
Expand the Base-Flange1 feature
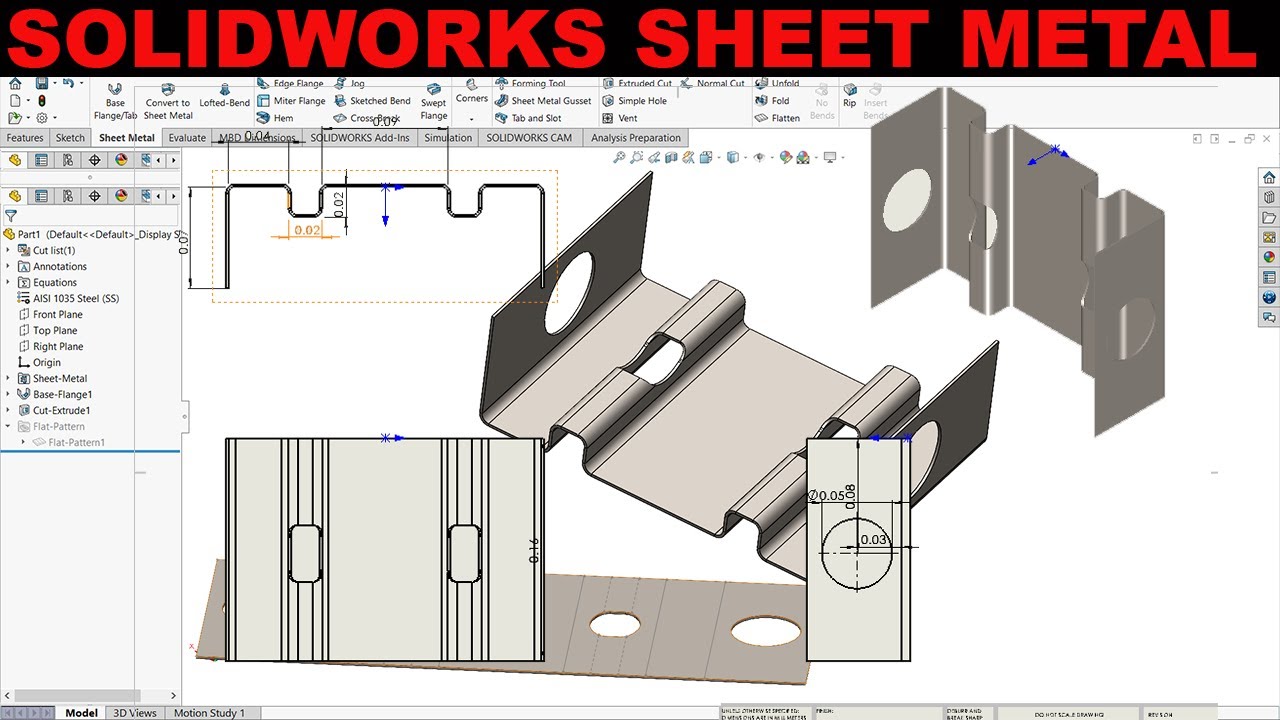click(9, 394)
